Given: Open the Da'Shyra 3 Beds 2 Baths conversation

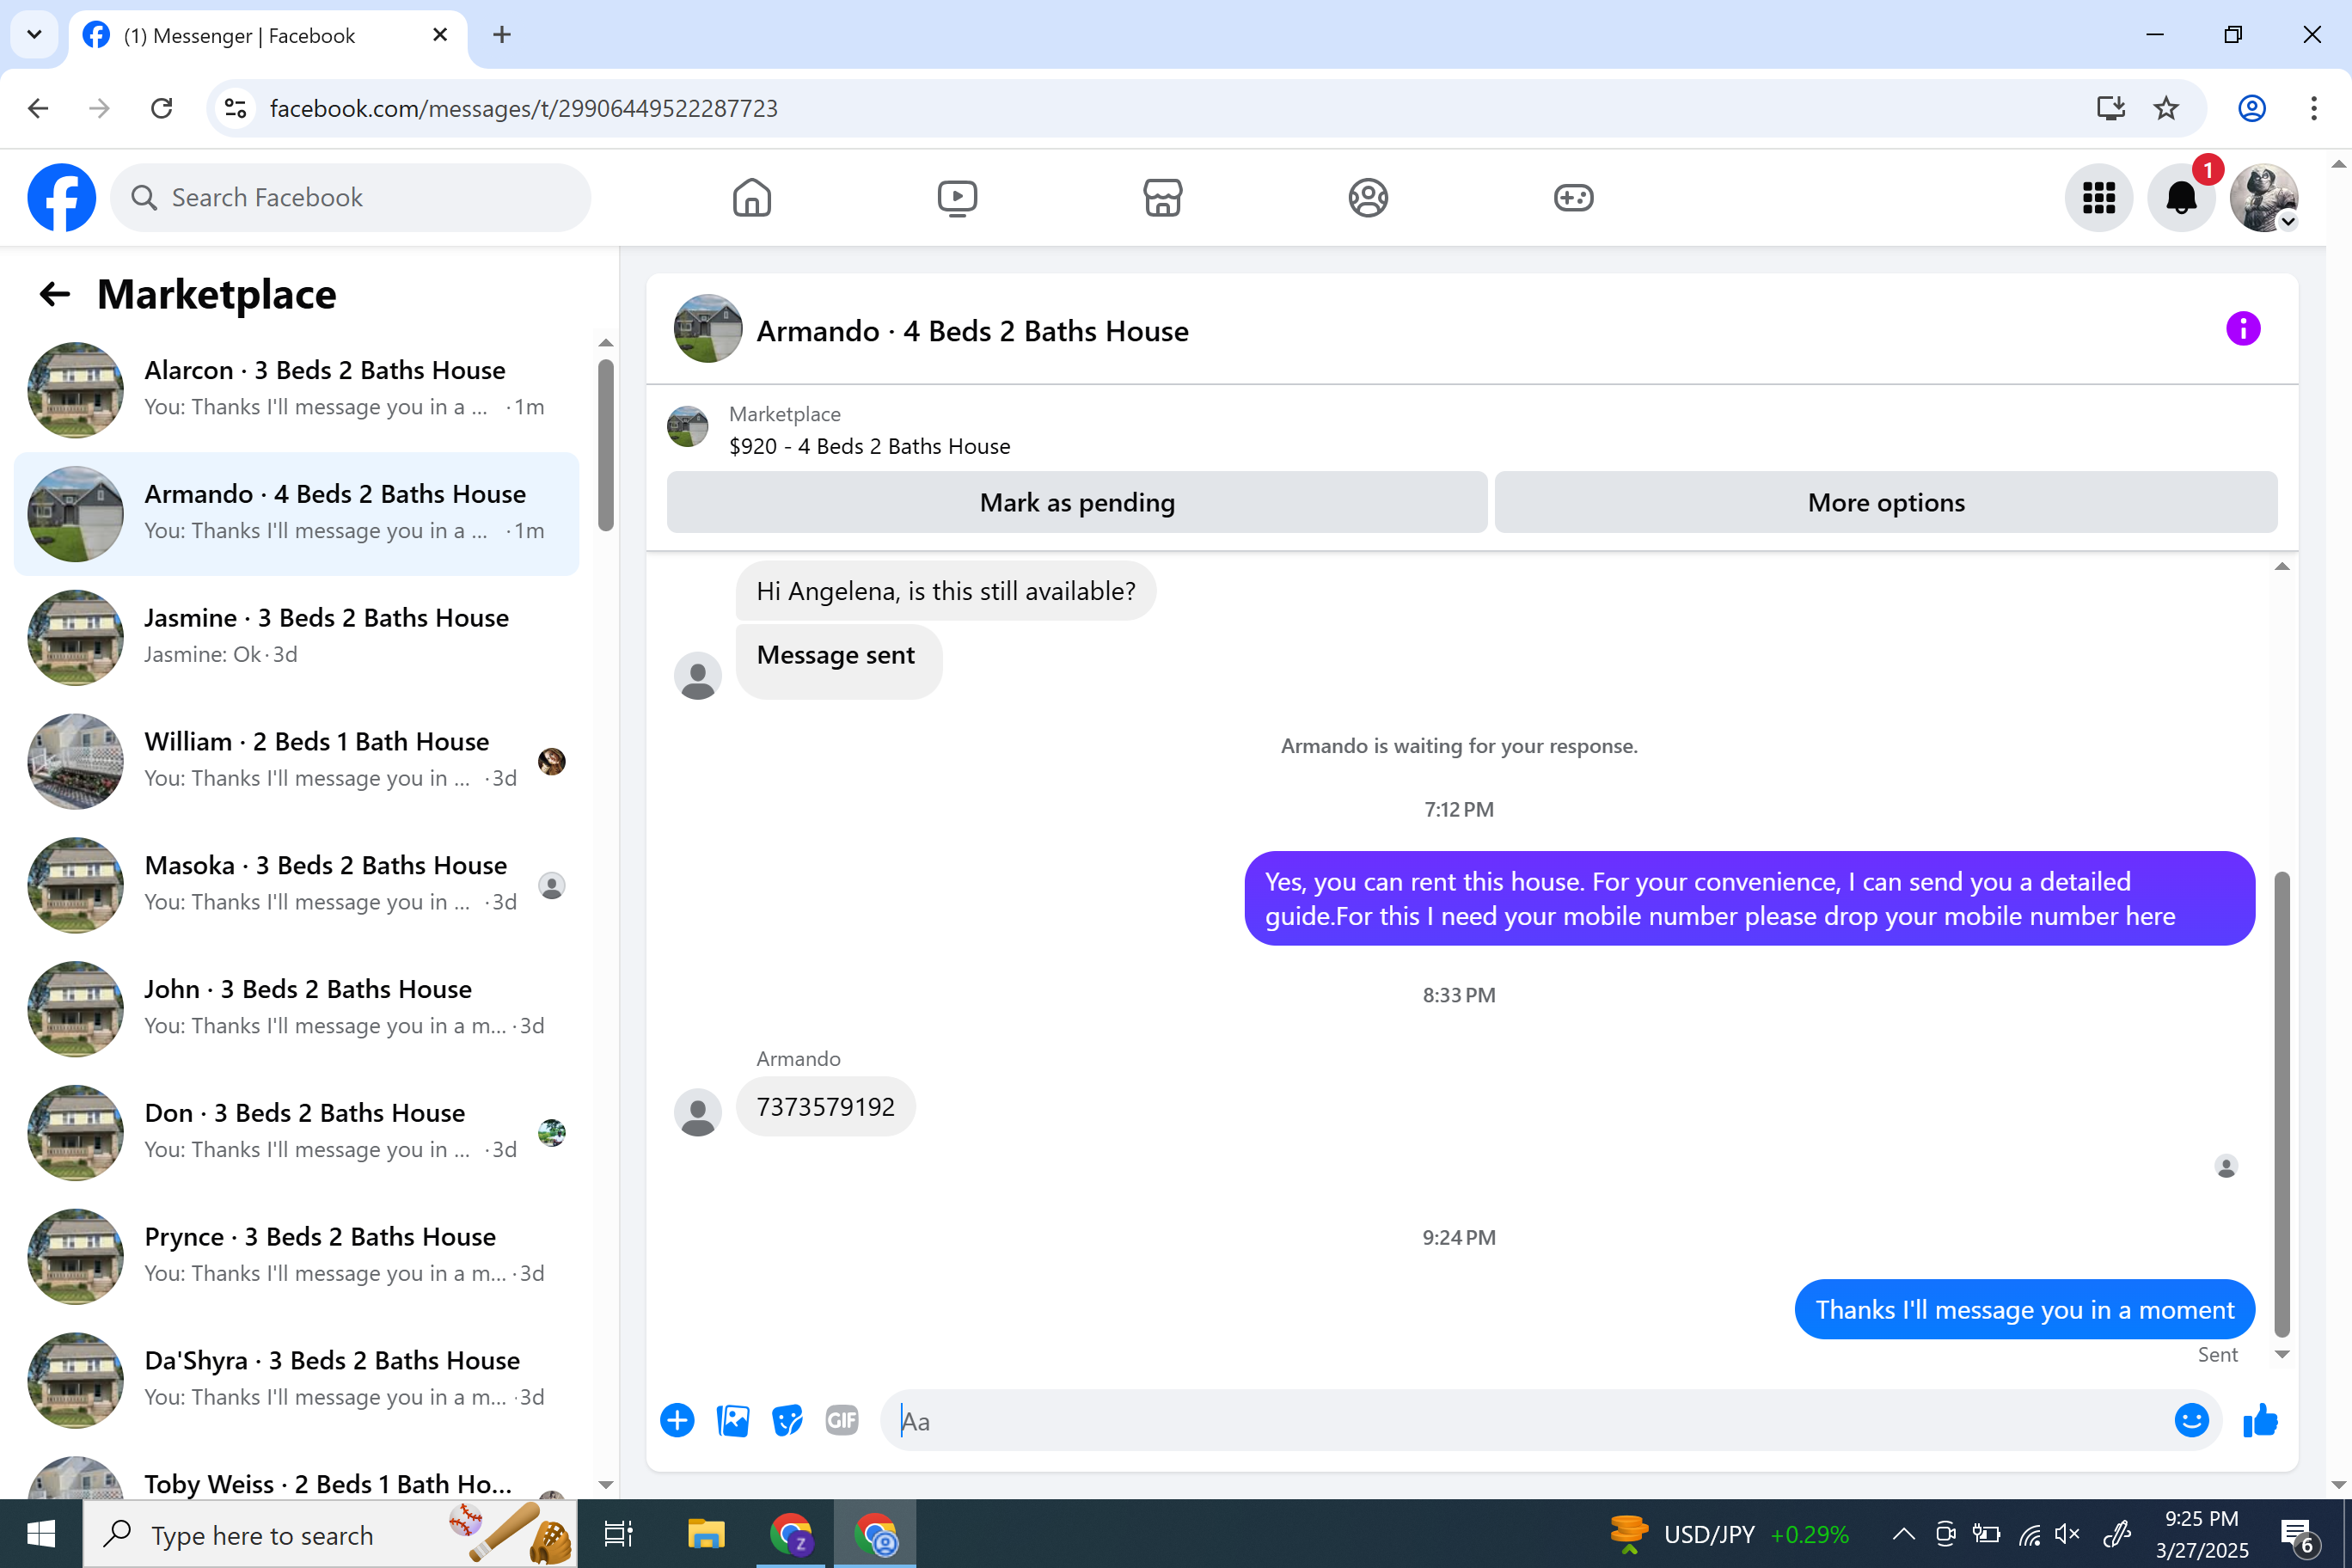Looking at the screenshot, I should tap(297, 1380).
